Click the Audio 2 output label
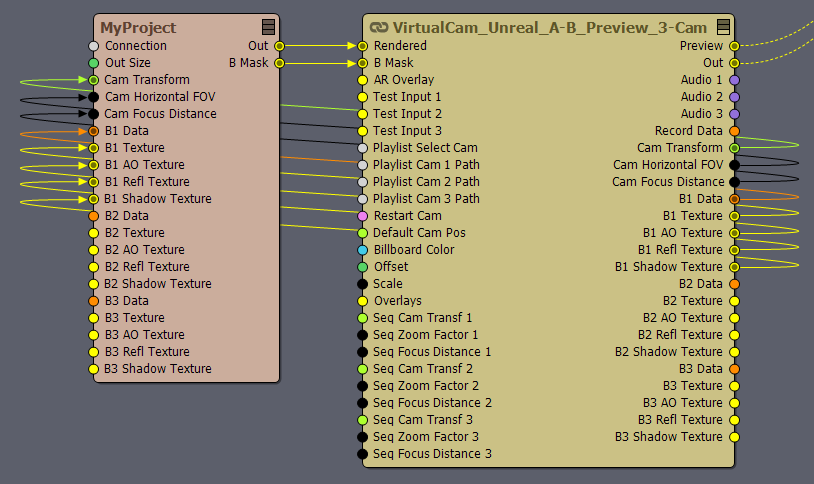 (702, 97)
